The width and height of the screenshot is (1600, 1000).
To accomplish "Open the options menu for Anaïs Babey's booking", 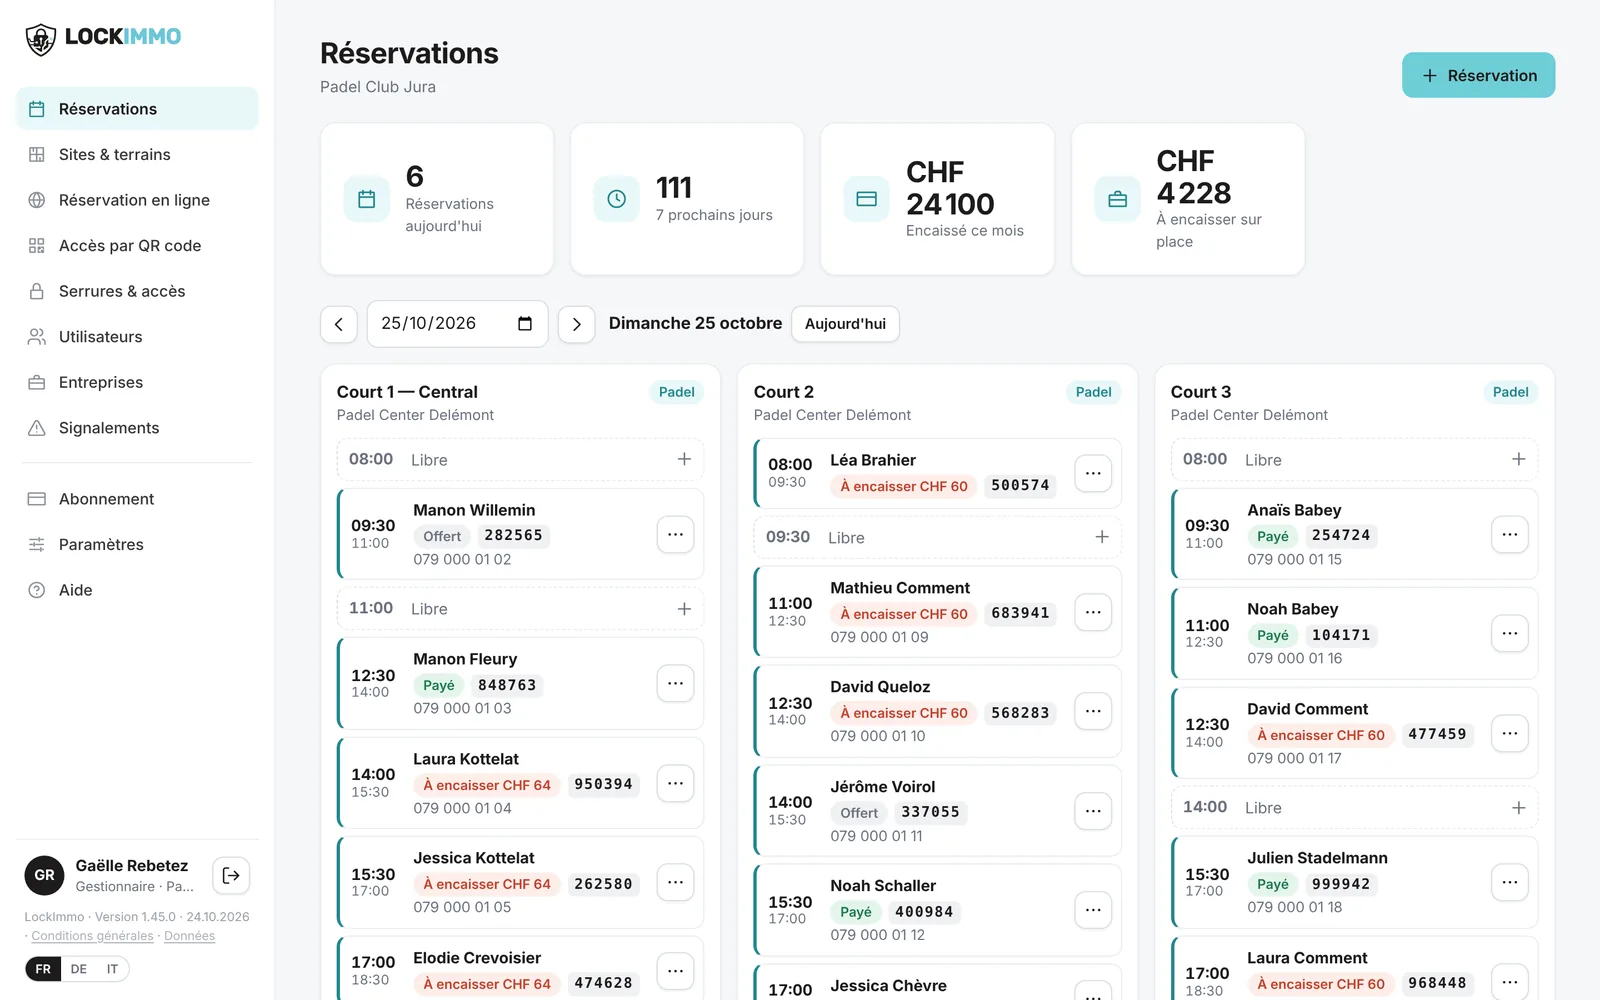I will [1510, 535].
